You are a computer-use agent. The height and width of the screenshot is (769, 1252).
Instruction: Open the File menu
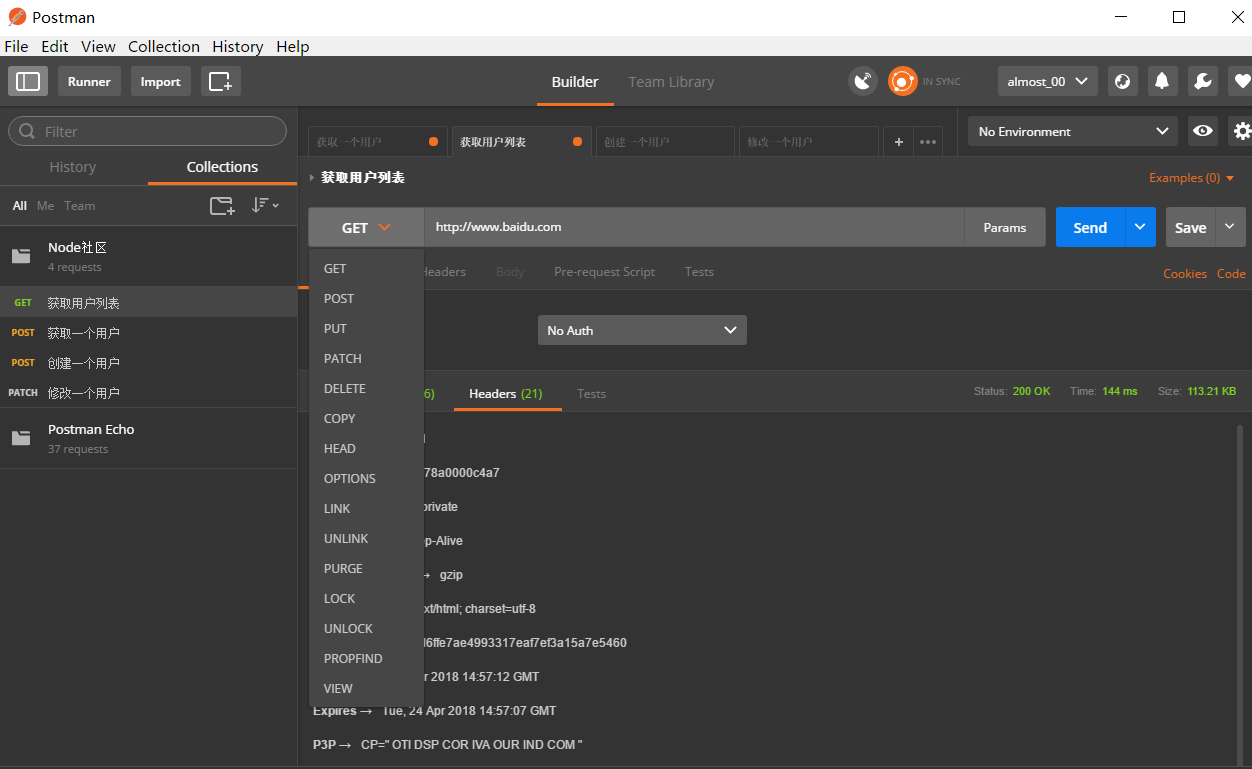(x=16, y=46)
